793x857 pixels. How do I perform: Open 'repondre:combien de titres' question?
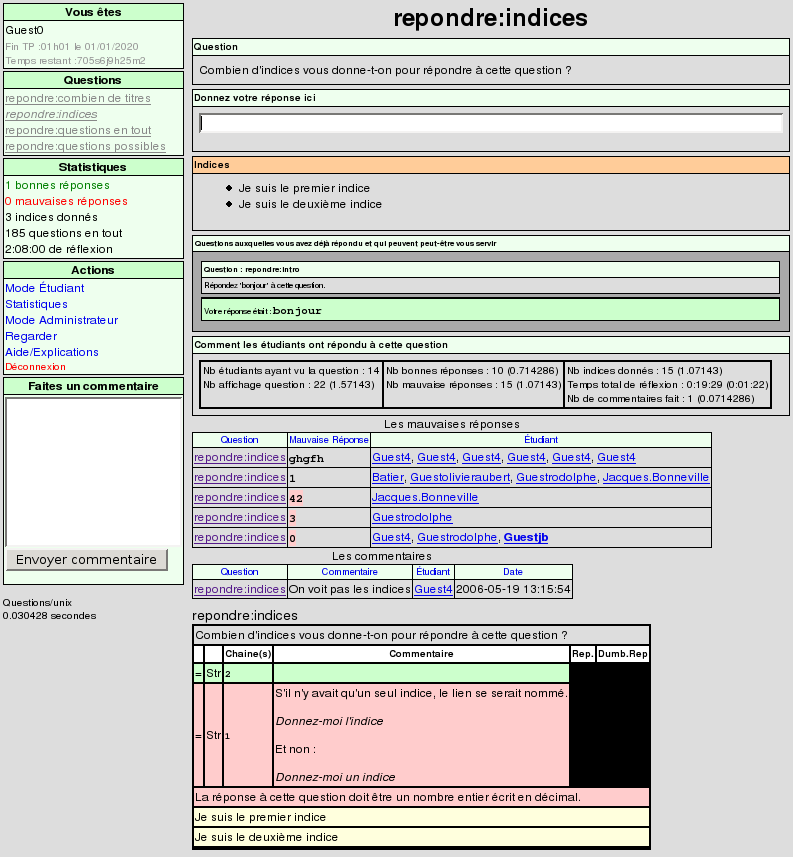78,98
